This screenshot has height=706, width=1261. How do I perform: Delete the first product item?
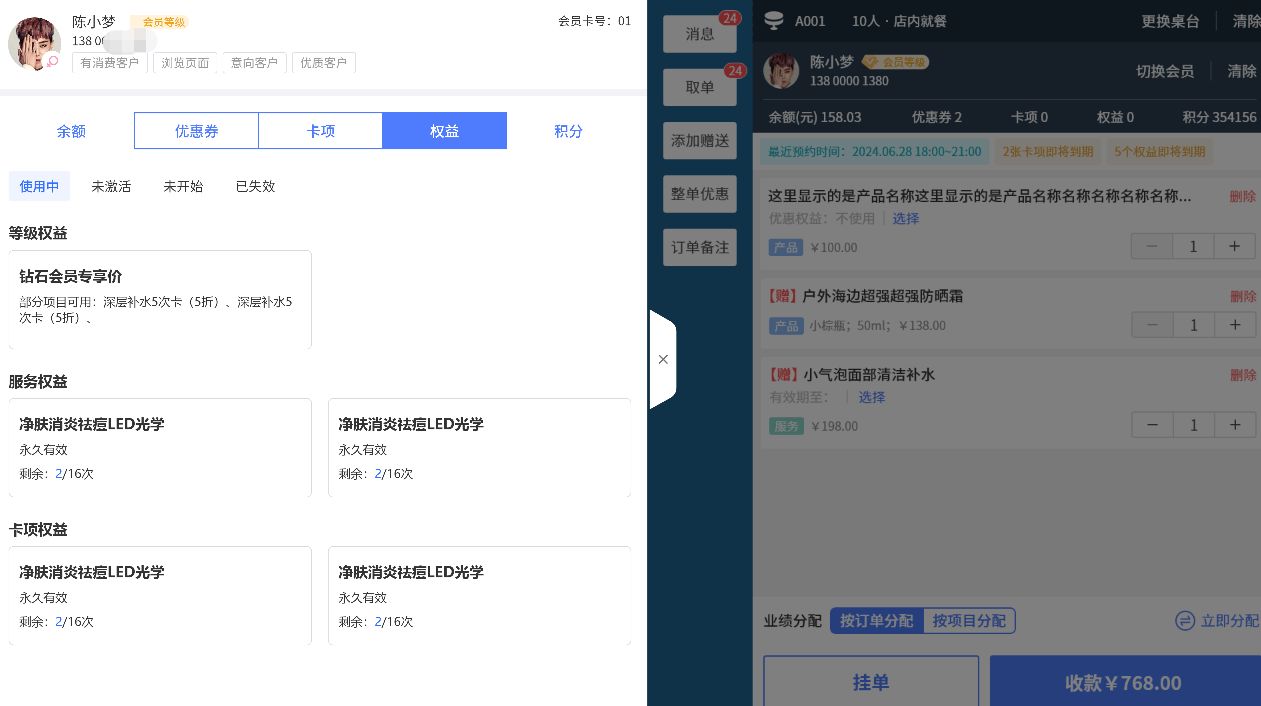tap(1243, 197)
